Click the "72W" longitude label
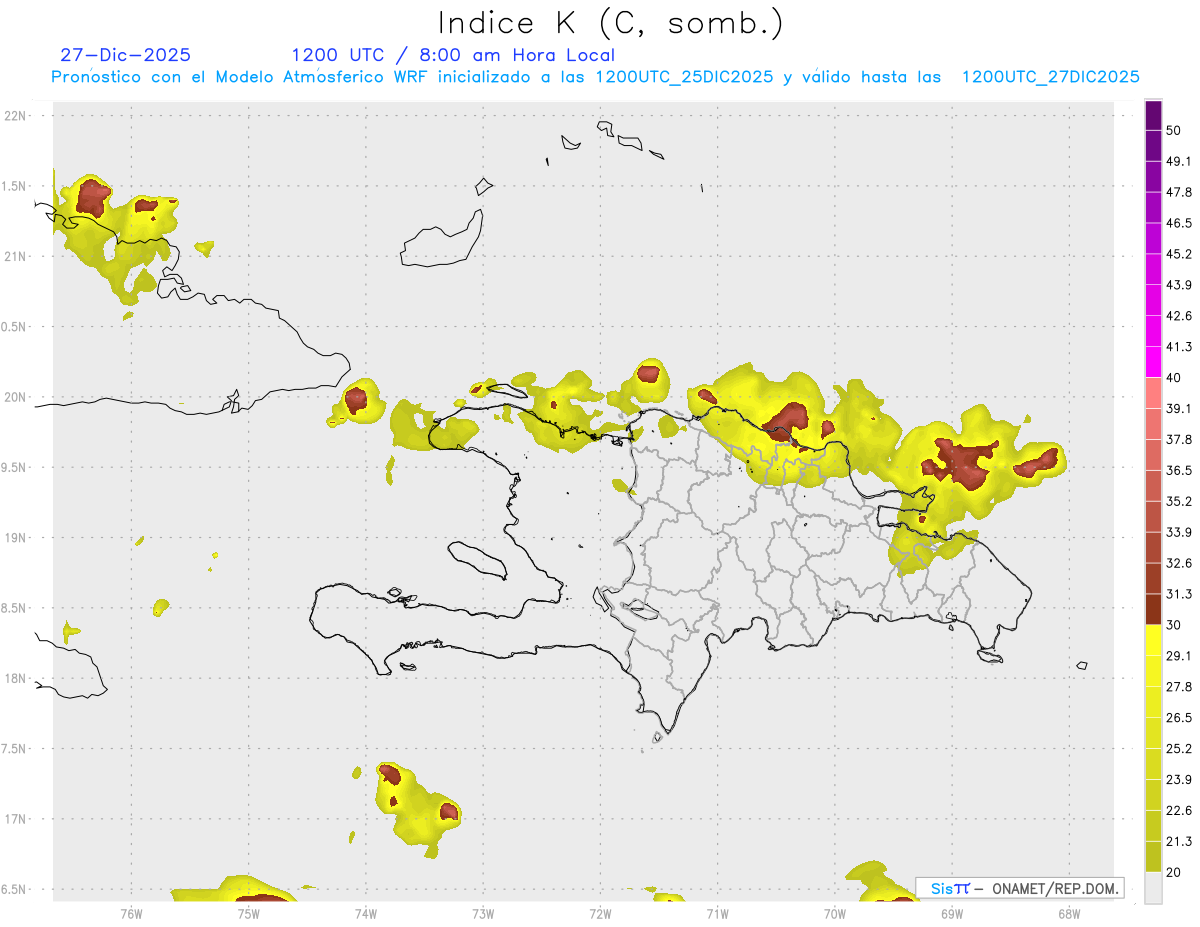This screenshot has width=1200, height=927. (600, 913)
